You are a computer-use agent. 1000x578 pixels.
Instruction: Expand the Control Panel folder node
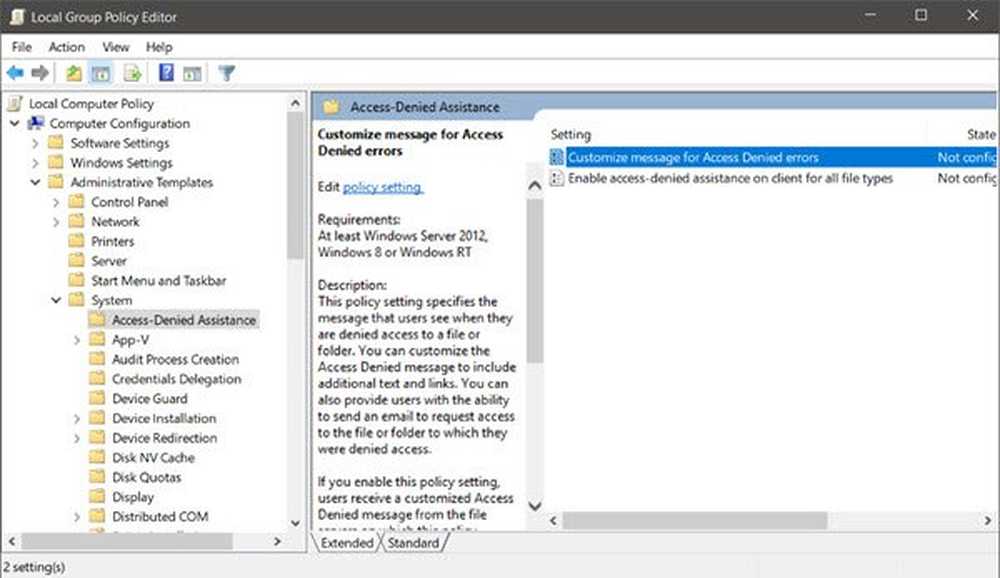point(57,202)
